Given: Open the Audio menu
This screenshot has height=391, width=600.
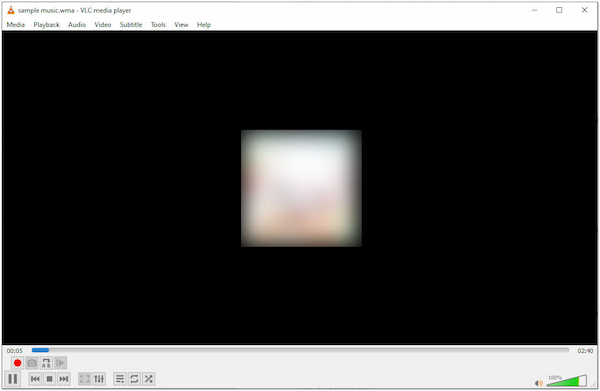Looking at the screenshot, I should [77, 24].
